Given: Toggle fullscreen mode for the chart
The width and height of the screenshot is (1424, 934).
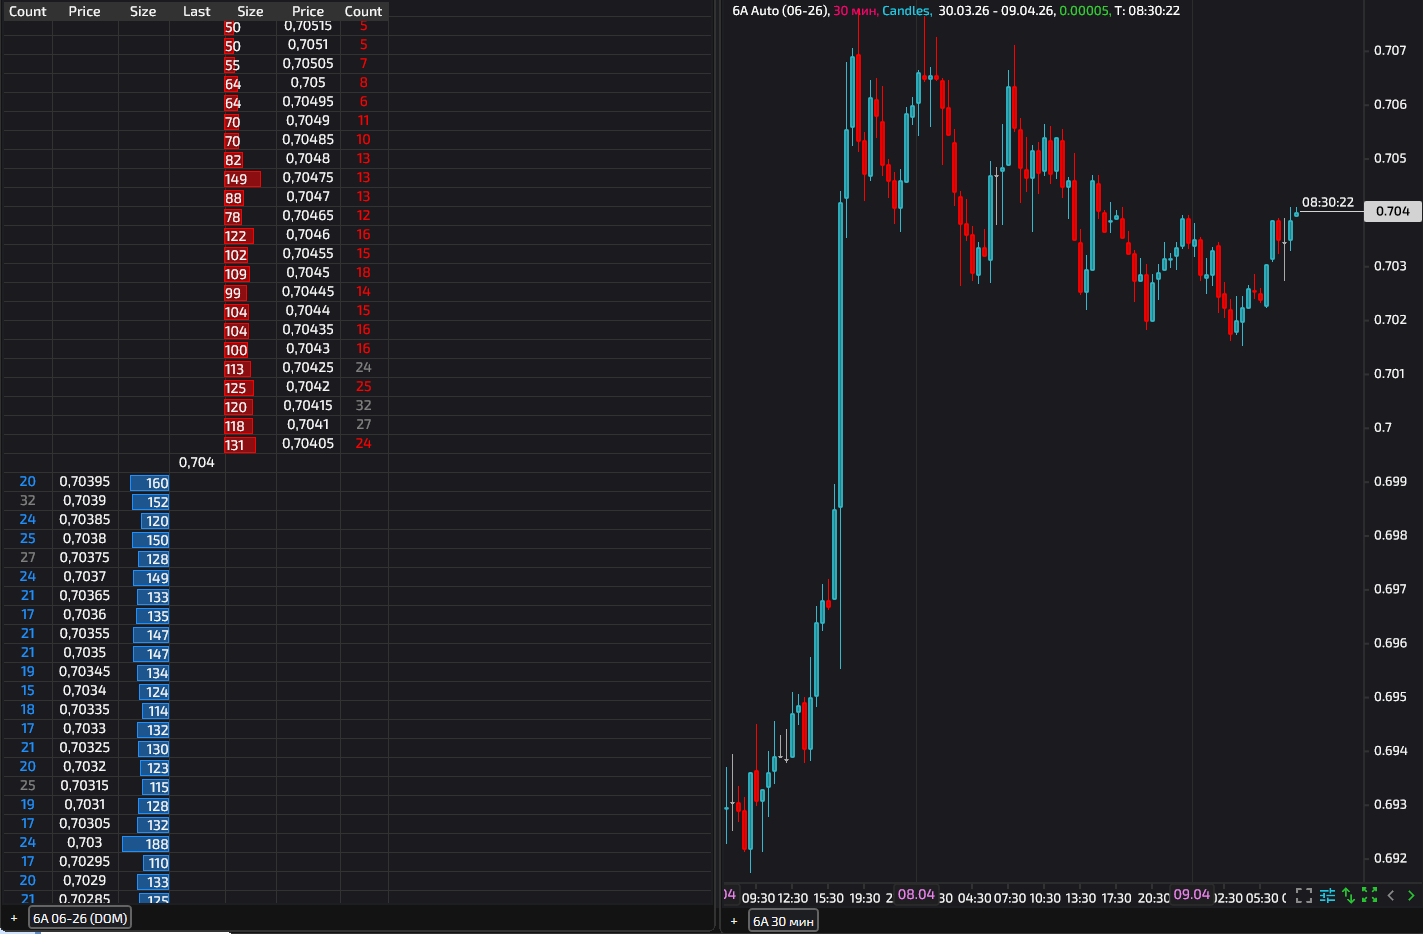Looking at the screenshot, I should coord(1304,896).
